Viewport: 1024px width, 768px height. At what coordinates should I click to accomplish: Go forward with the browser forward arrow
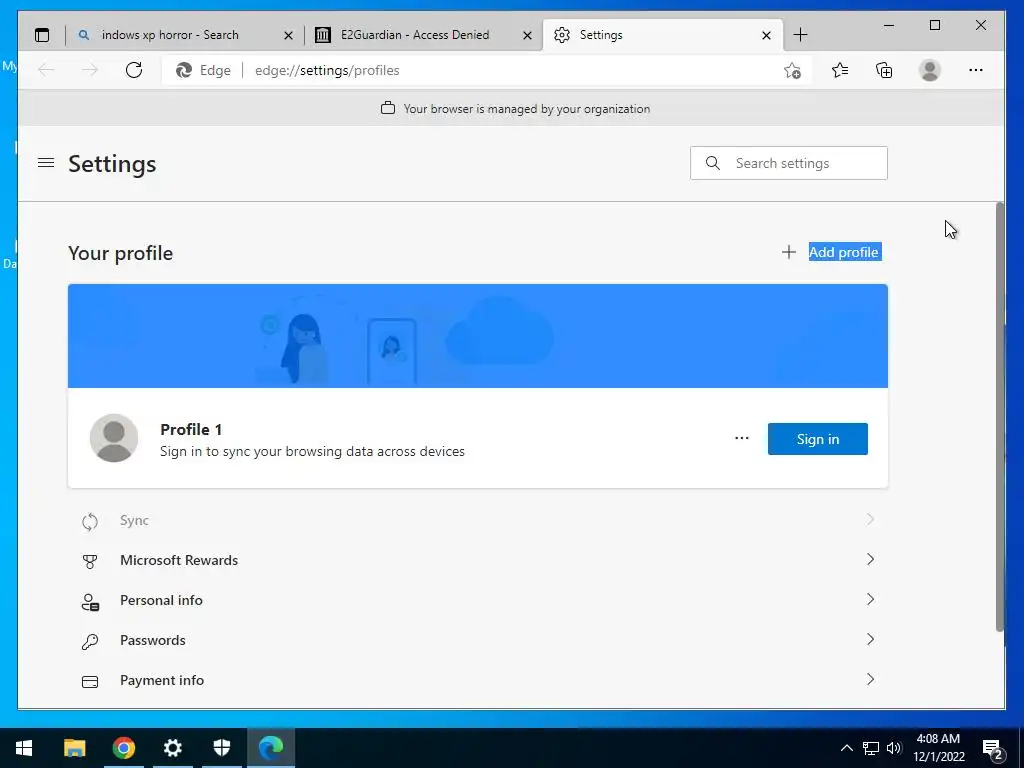coord(90,70)
